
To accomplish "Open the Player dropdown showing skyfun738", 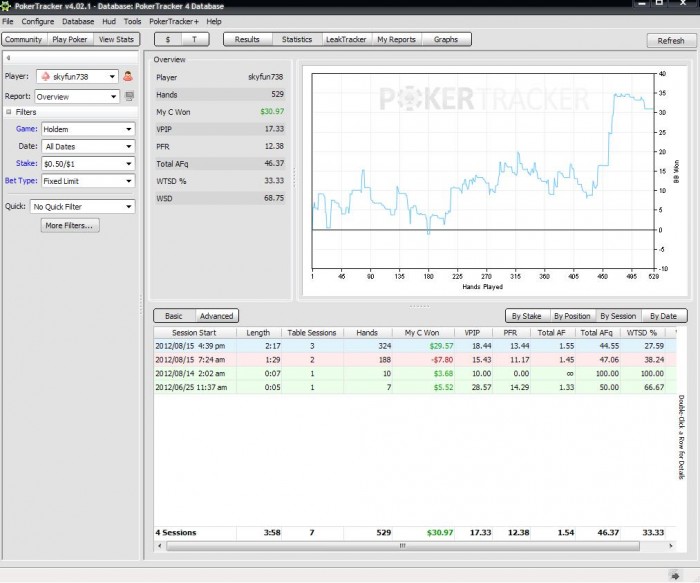I will pyautogui.click(x=77, y=77).
